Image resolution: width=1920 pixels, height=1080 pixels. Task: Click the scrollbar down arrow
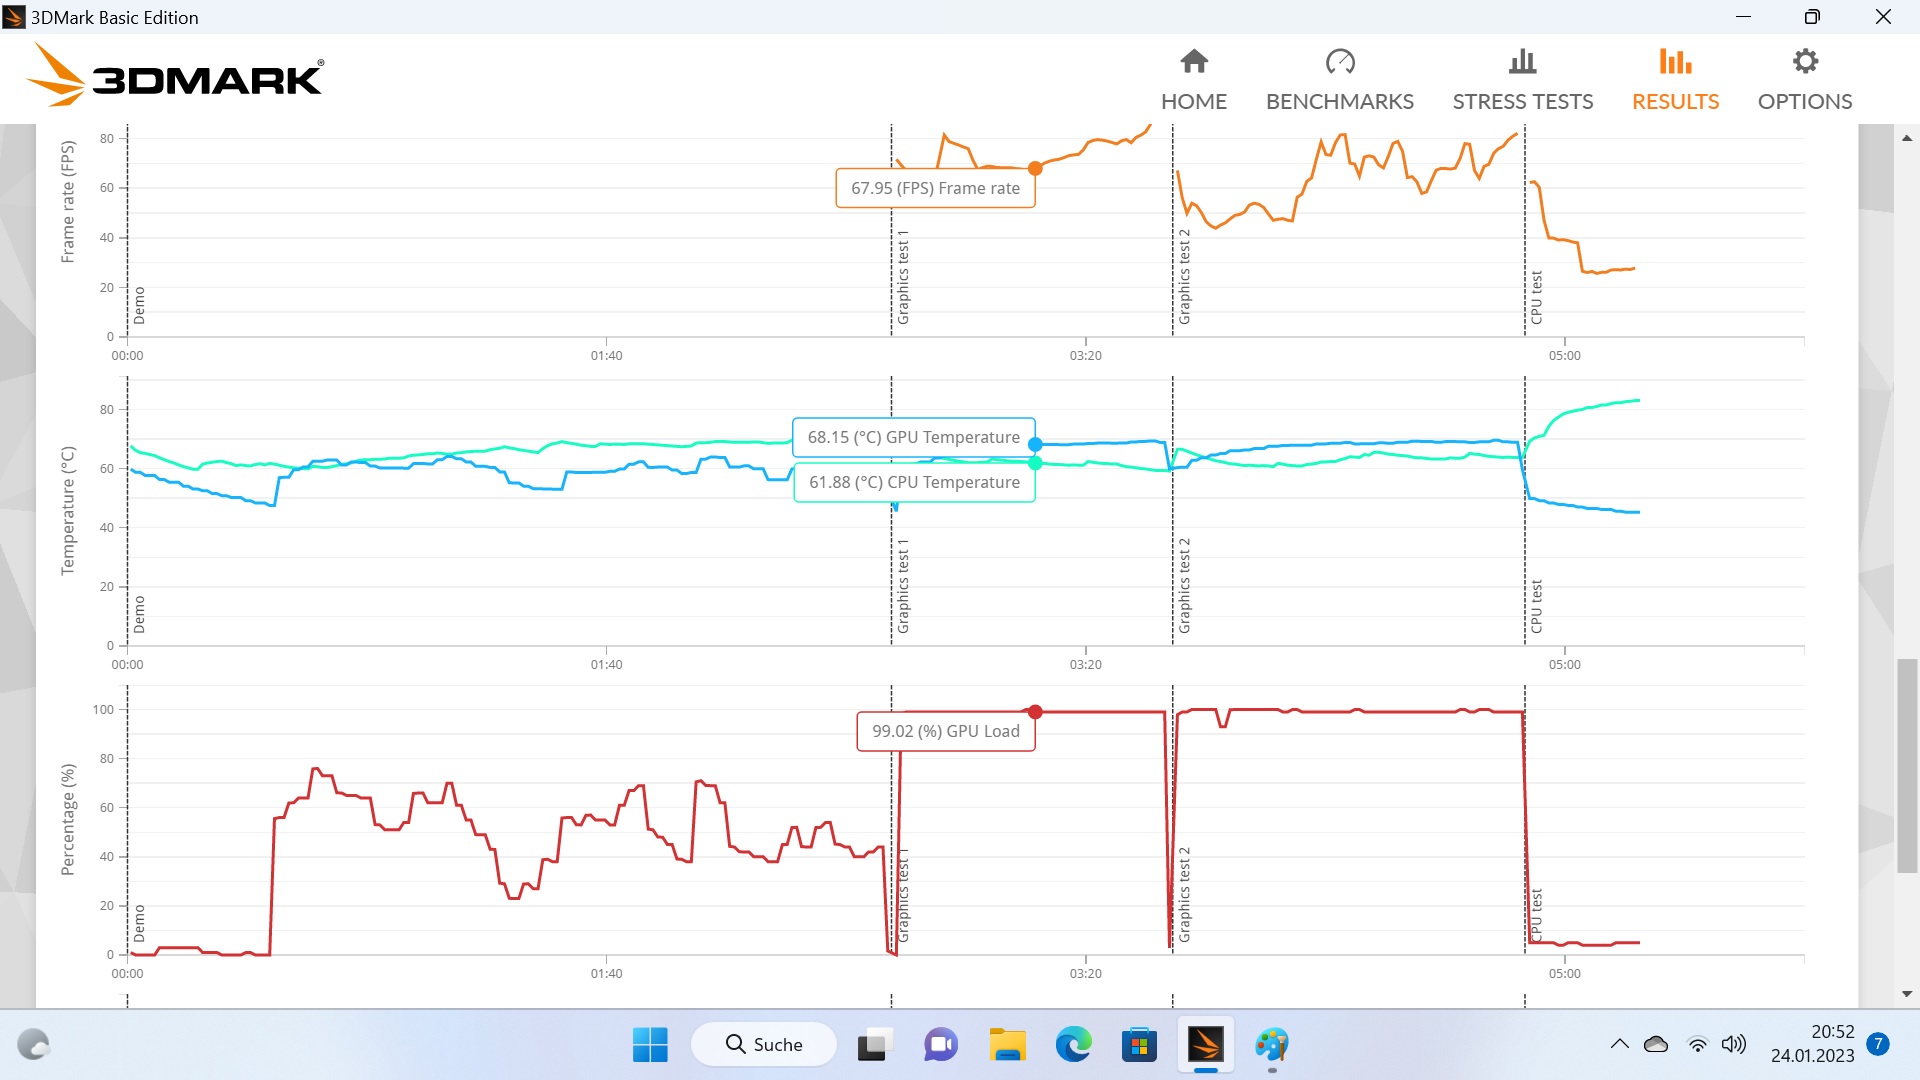[x=1907, y=994]
